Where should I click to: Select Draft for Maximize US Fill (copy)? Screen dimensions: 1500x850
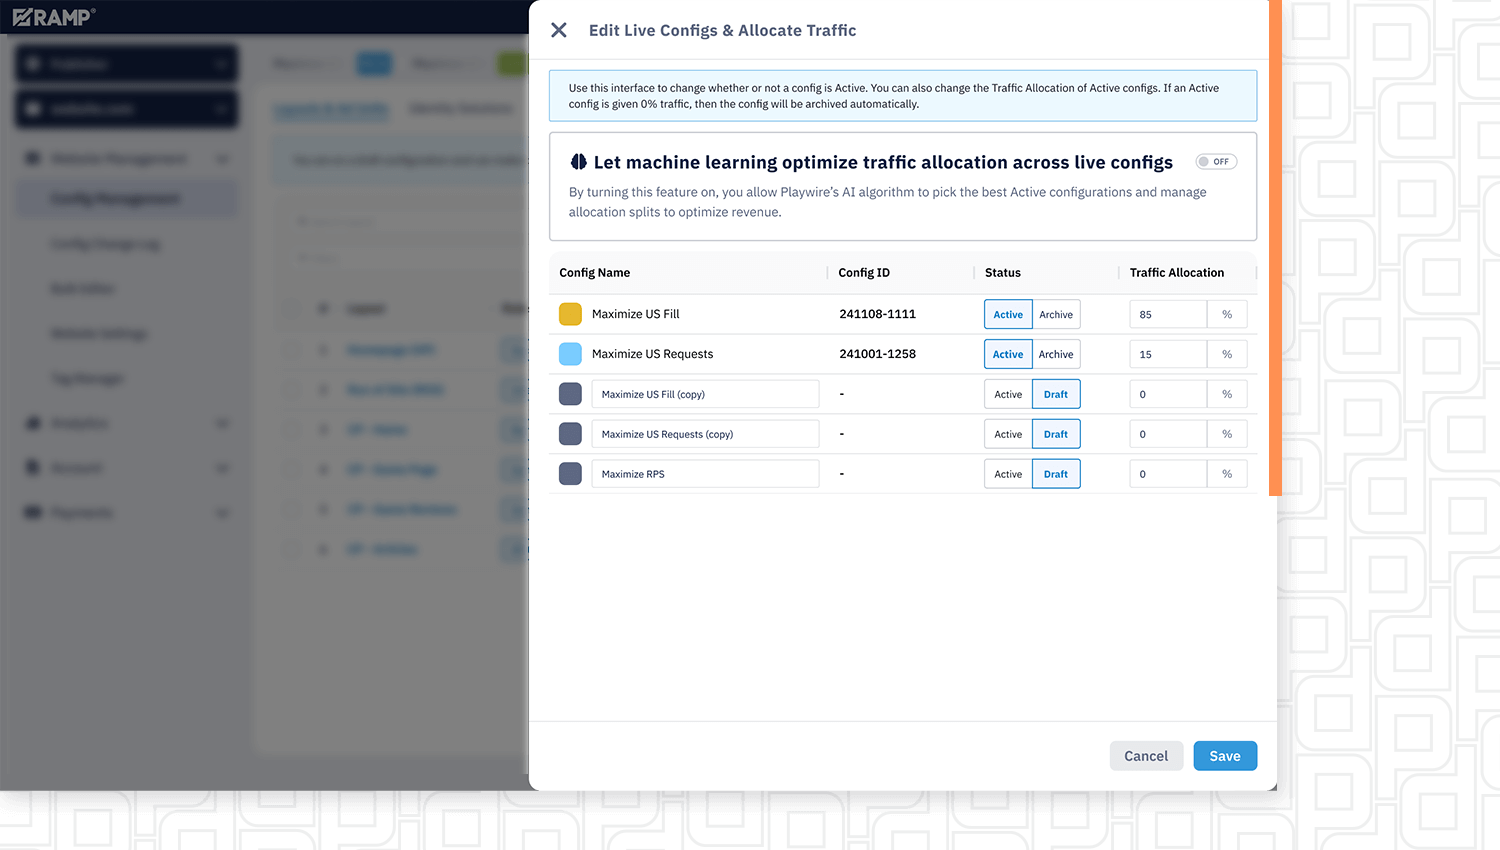1056,394
